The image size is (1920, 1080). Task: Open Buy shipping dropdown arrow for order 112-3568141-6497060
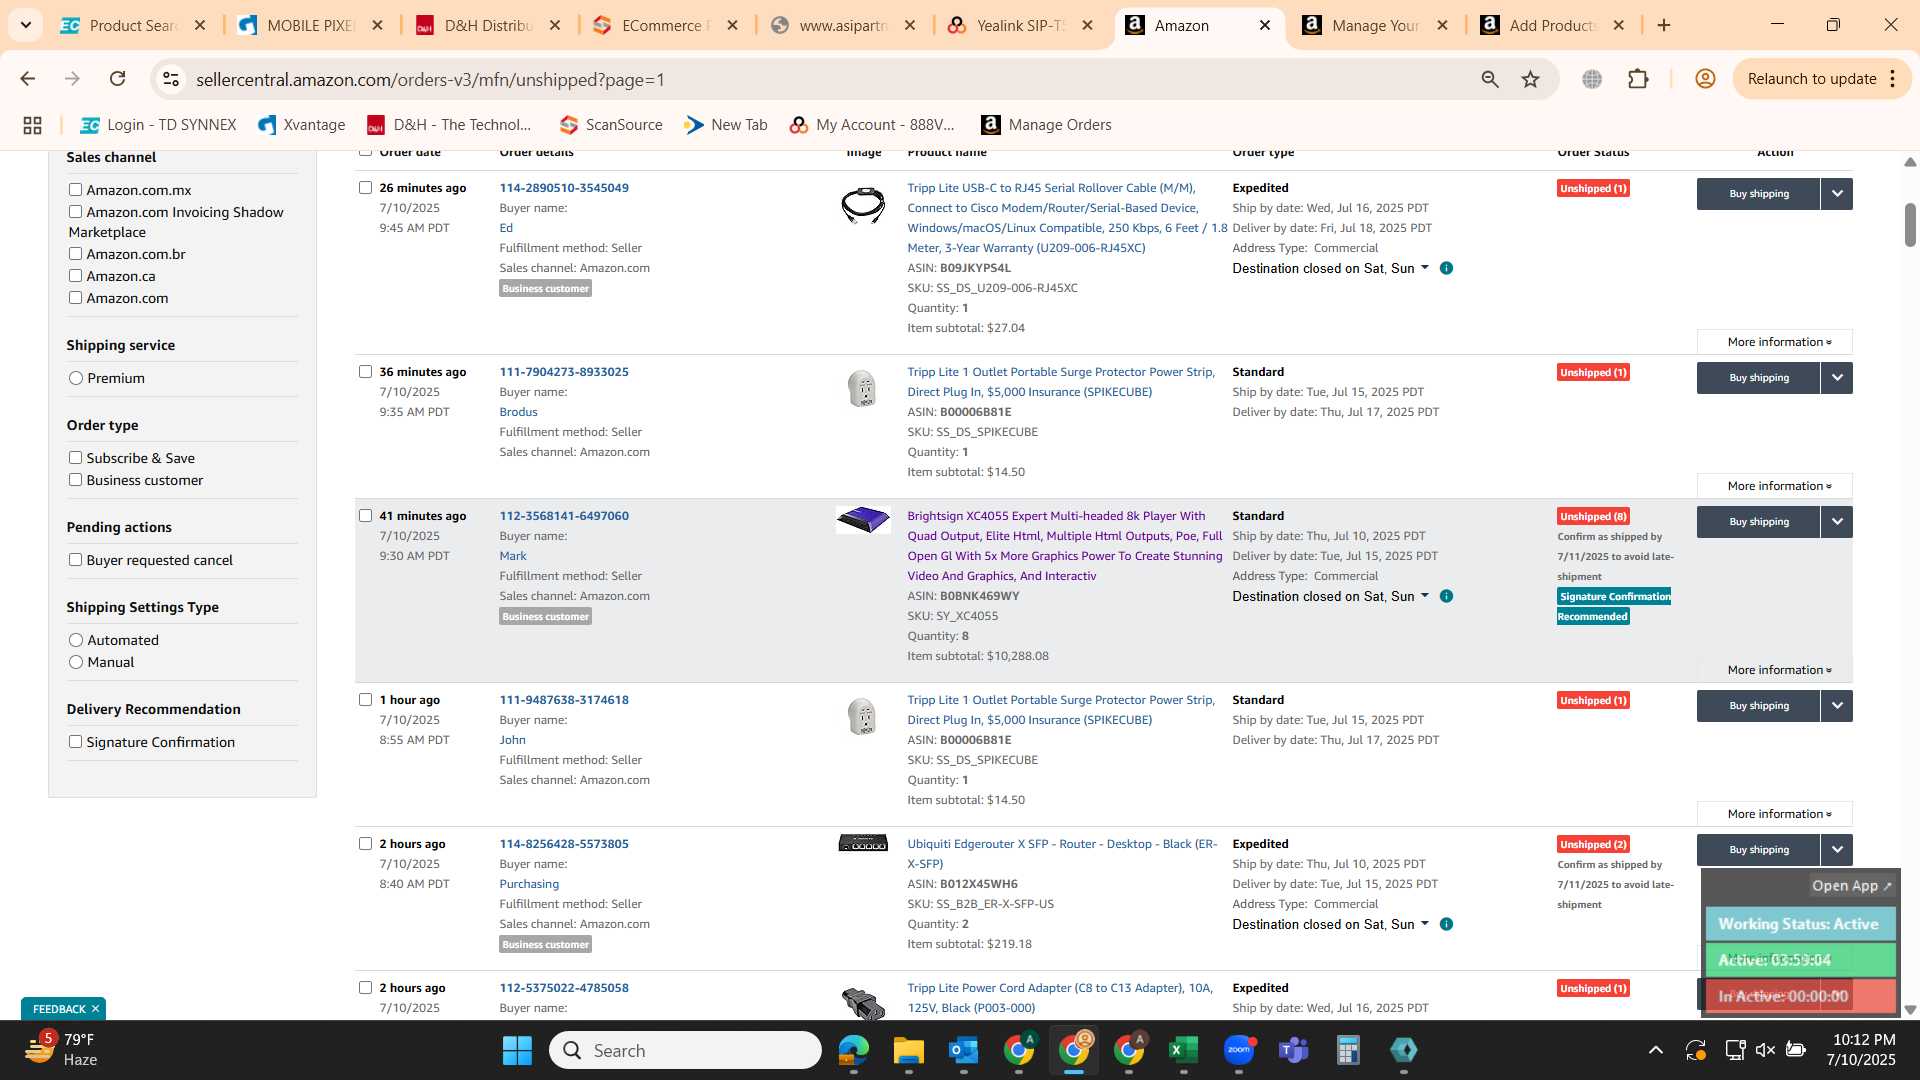coord(1837,522)
